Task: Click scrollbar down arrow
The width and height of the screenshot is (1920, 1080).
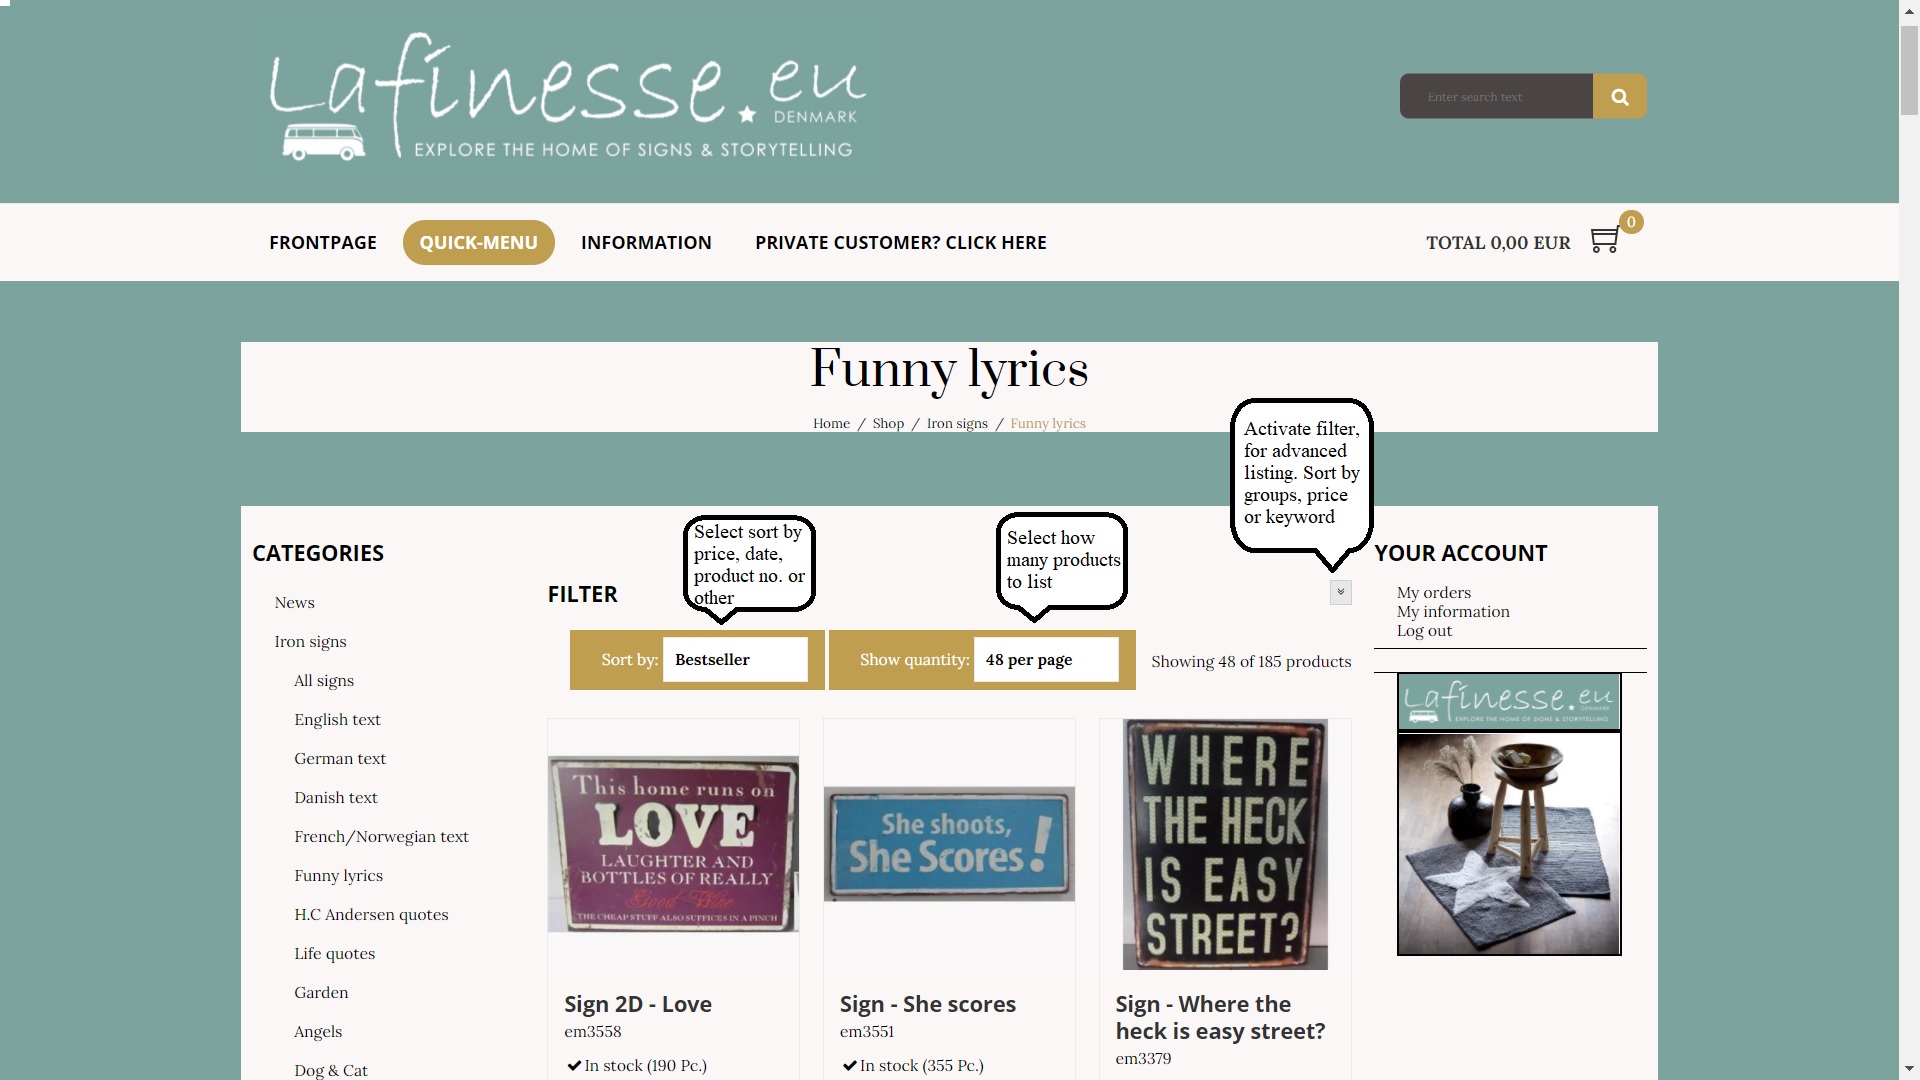Action: [x=1909, y=1070]
